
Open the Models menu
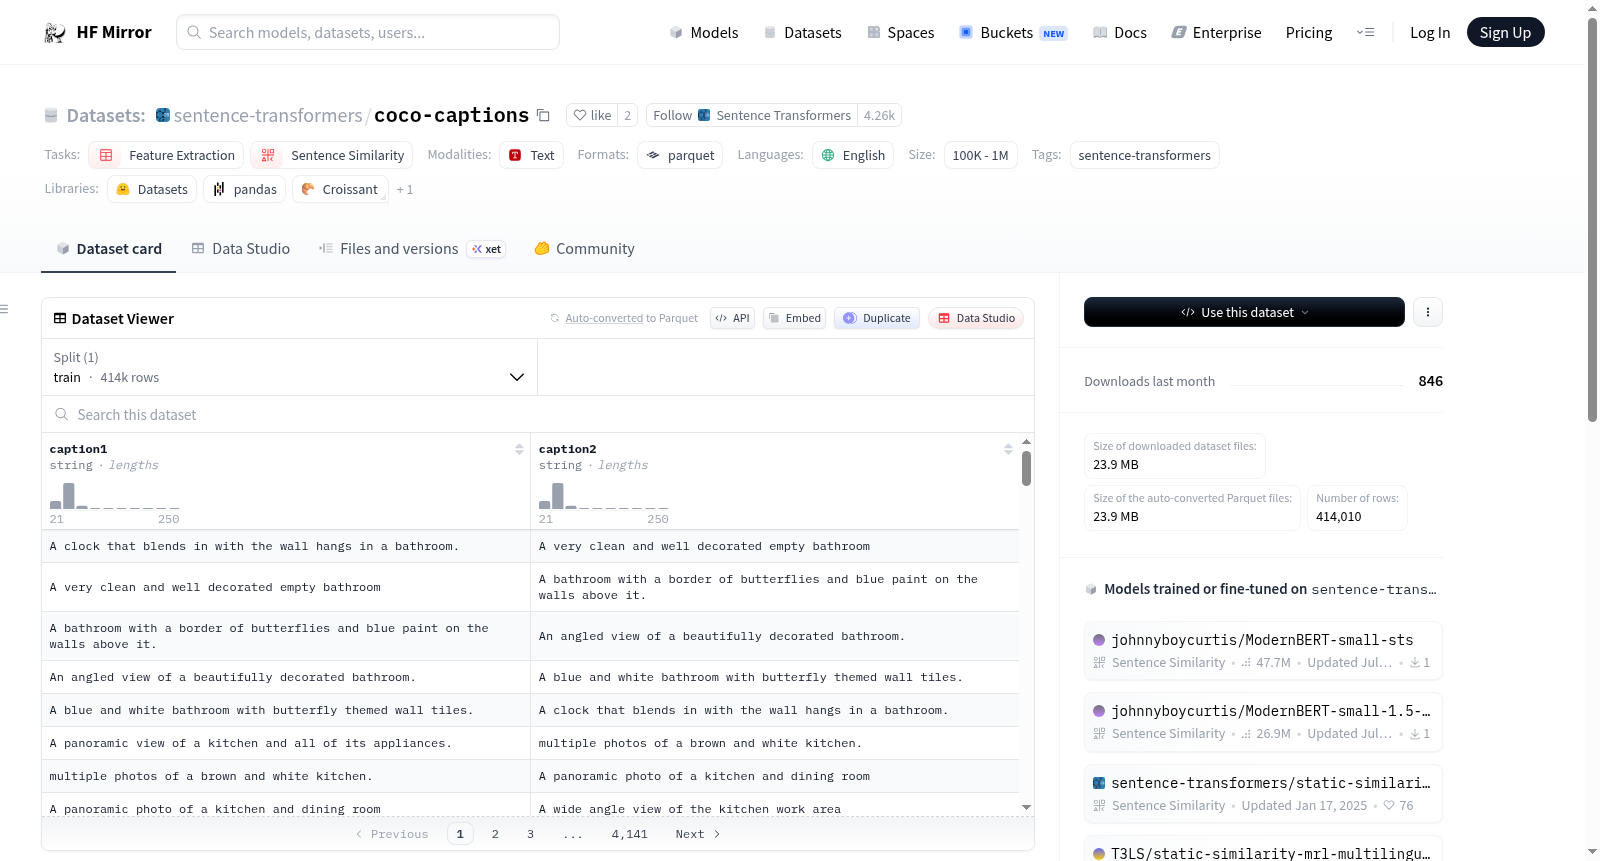coord(704,33)
